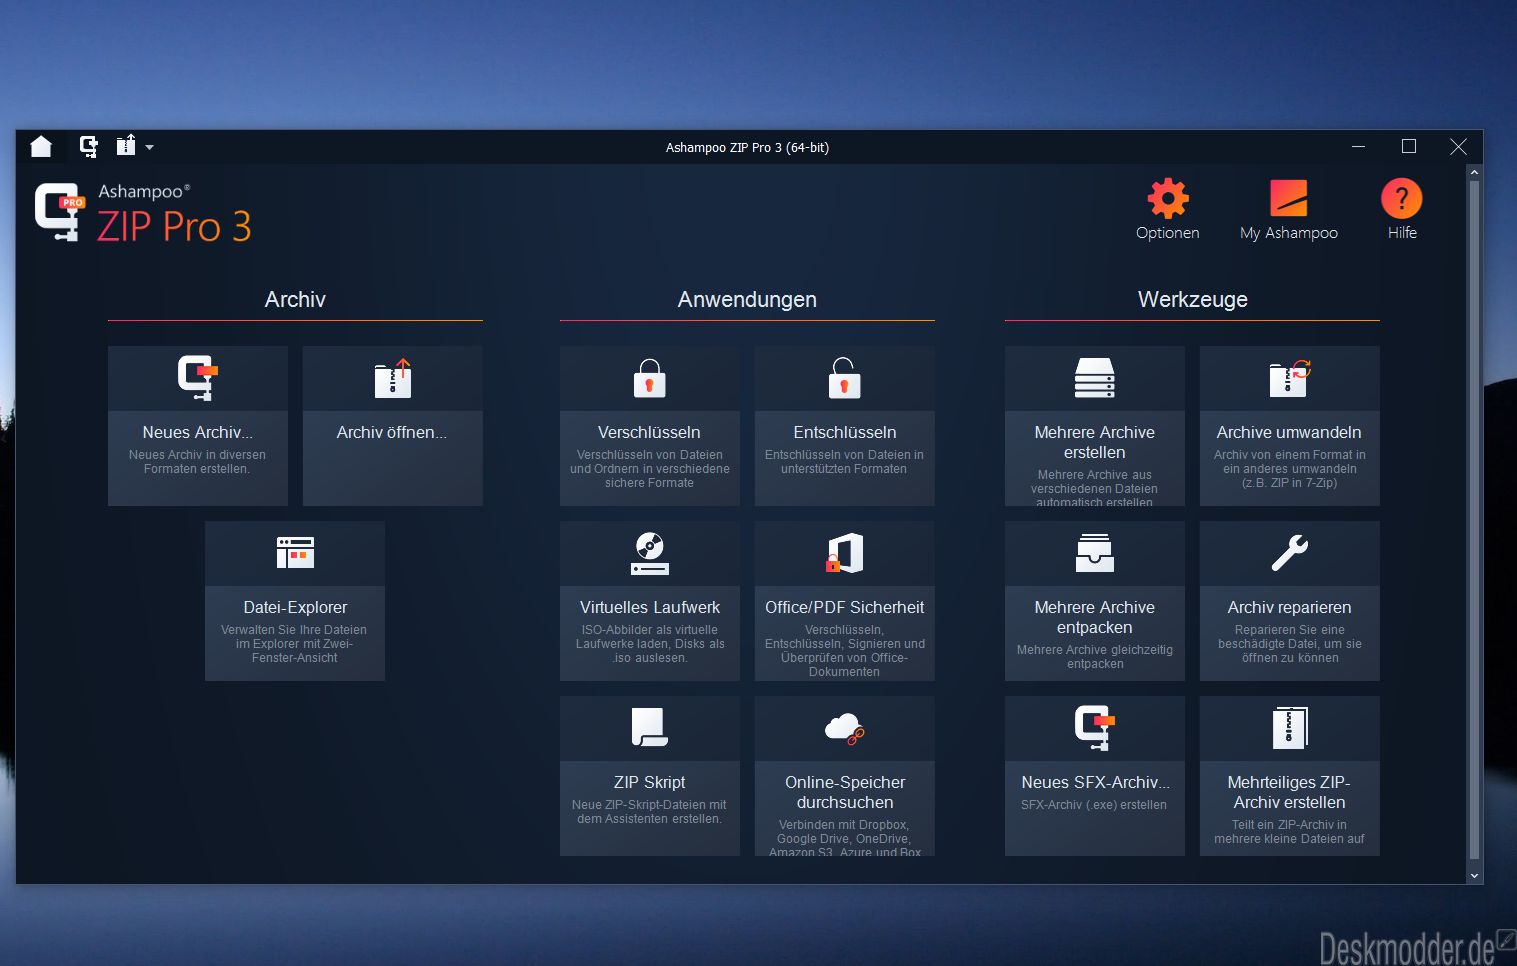This screenshot has width=1517, height=966.
Task: Click the Neues SFX-Archiv... label
Action: click(1095, 782)
